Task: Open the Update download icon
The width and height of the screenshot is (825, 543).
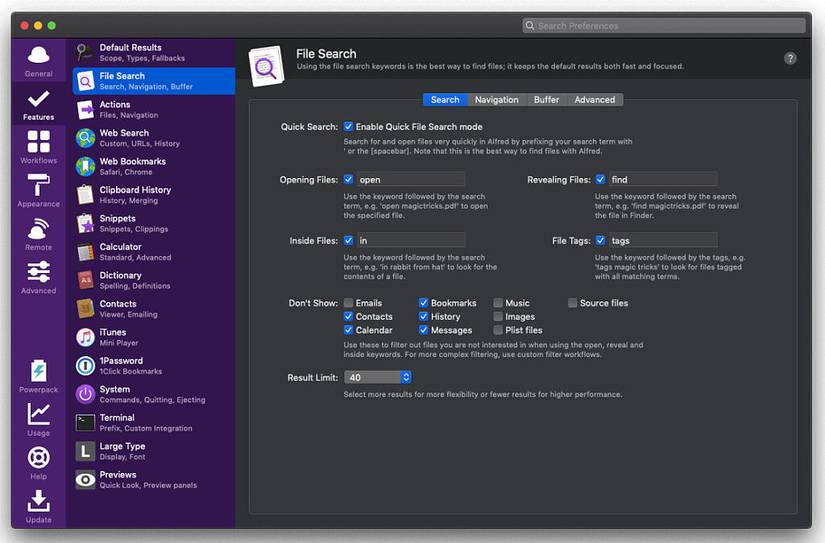Action: 38,501
